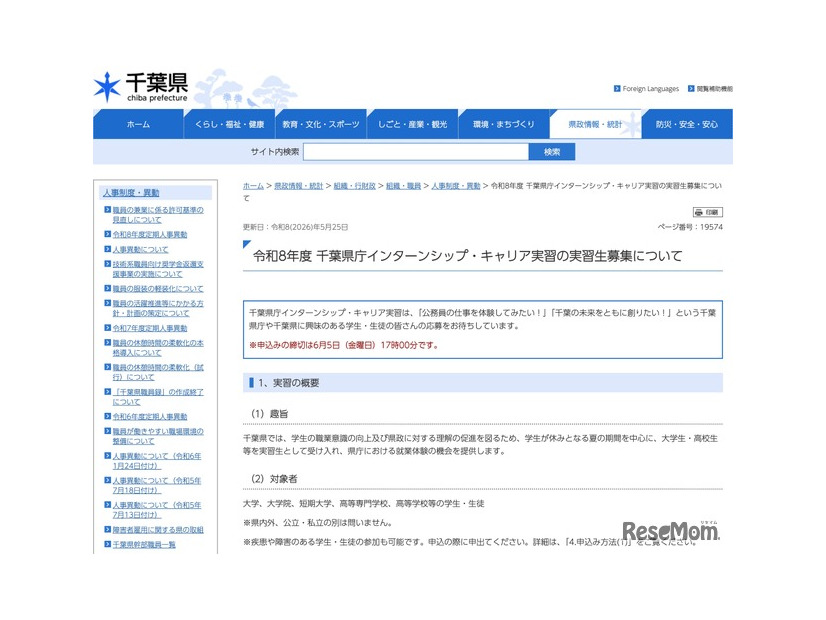Open sidebar link 職員が働きやすい職場環境の整備について
The height and width of the screenshot is (620, 826).
[x=158, y=436]
